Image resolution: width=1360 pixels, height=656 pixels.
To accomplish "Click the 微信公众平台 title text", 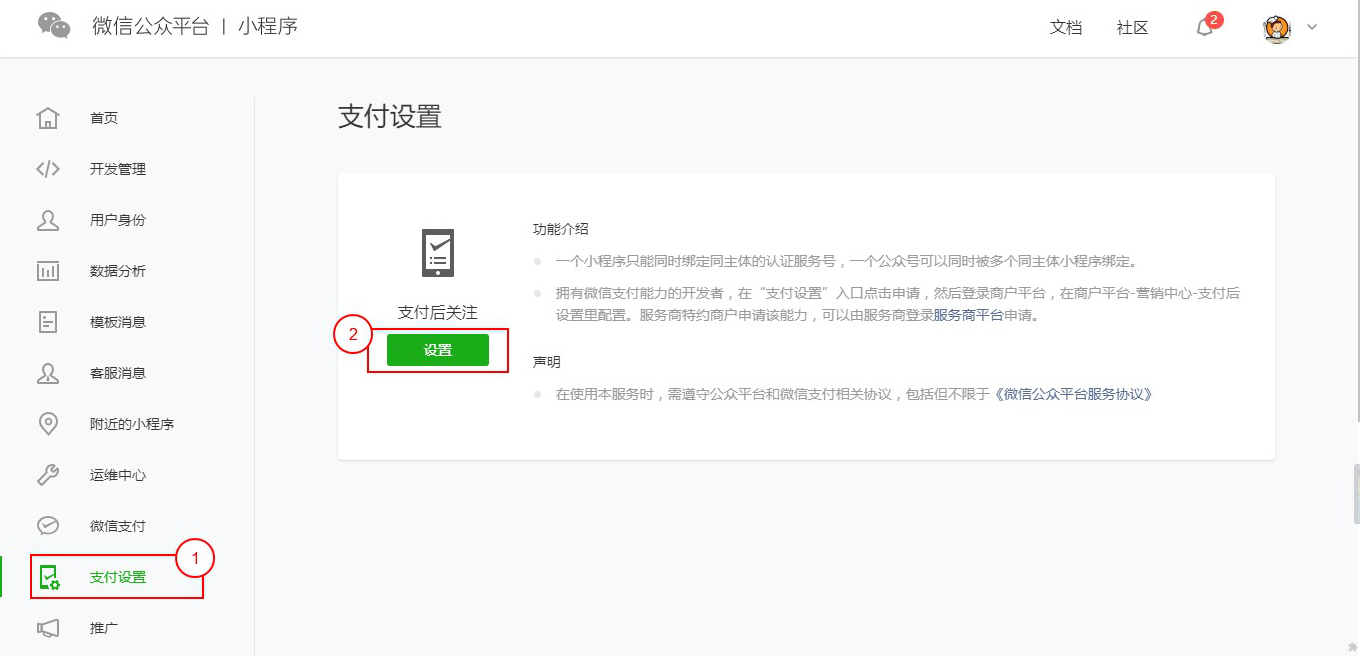I will click(151, 27).
